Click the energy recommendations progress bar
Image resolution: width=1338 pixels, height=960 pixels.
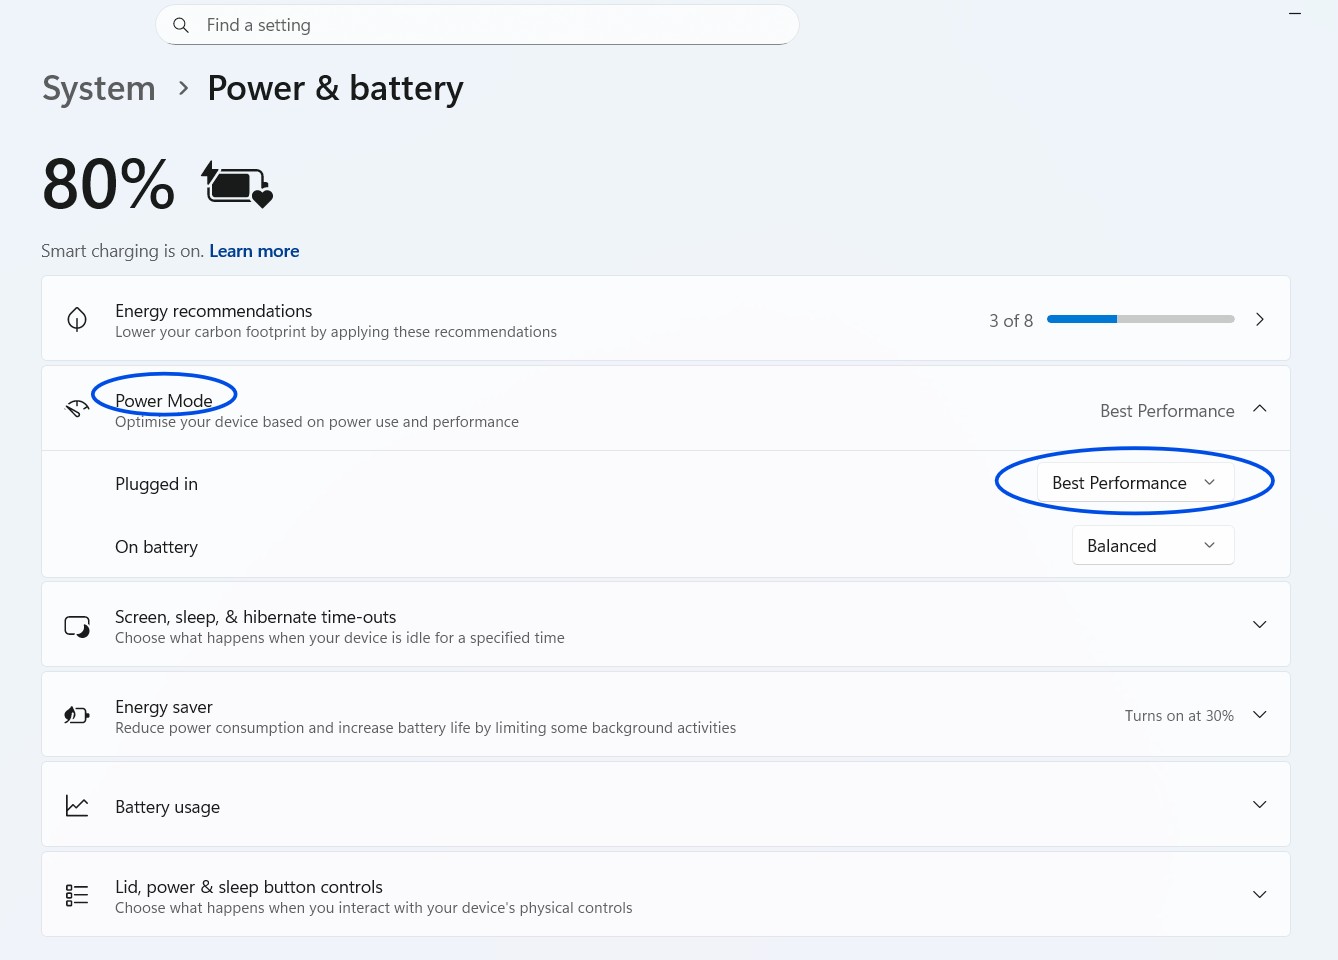[x=1140, y=319]
